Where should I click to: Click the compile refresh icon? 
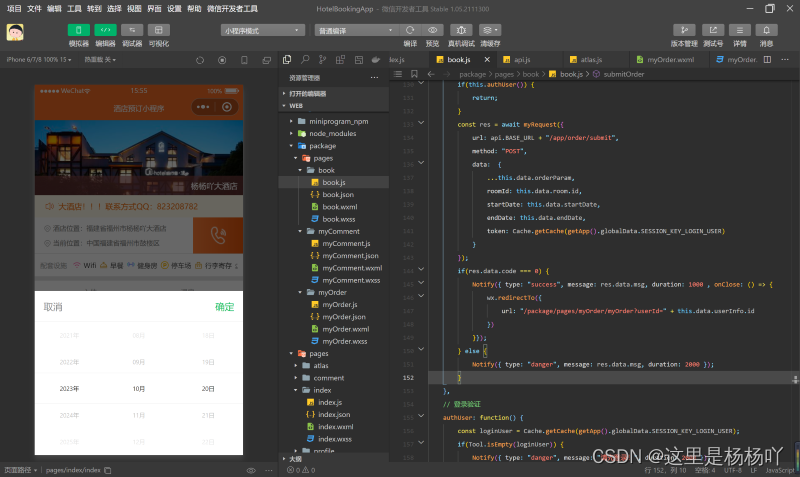(x=410, y=30)
